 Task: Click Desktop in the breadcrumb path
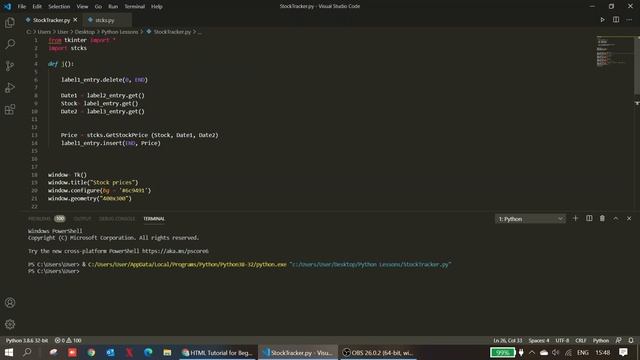tap(84, 31)
